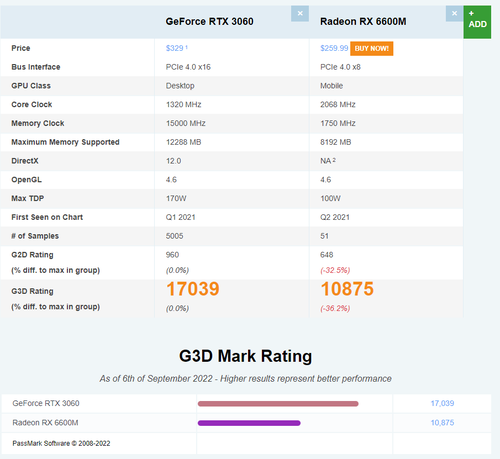Click the large 10875 G3D rating
This screenshot has height=459, width=500.
[347, 289]
